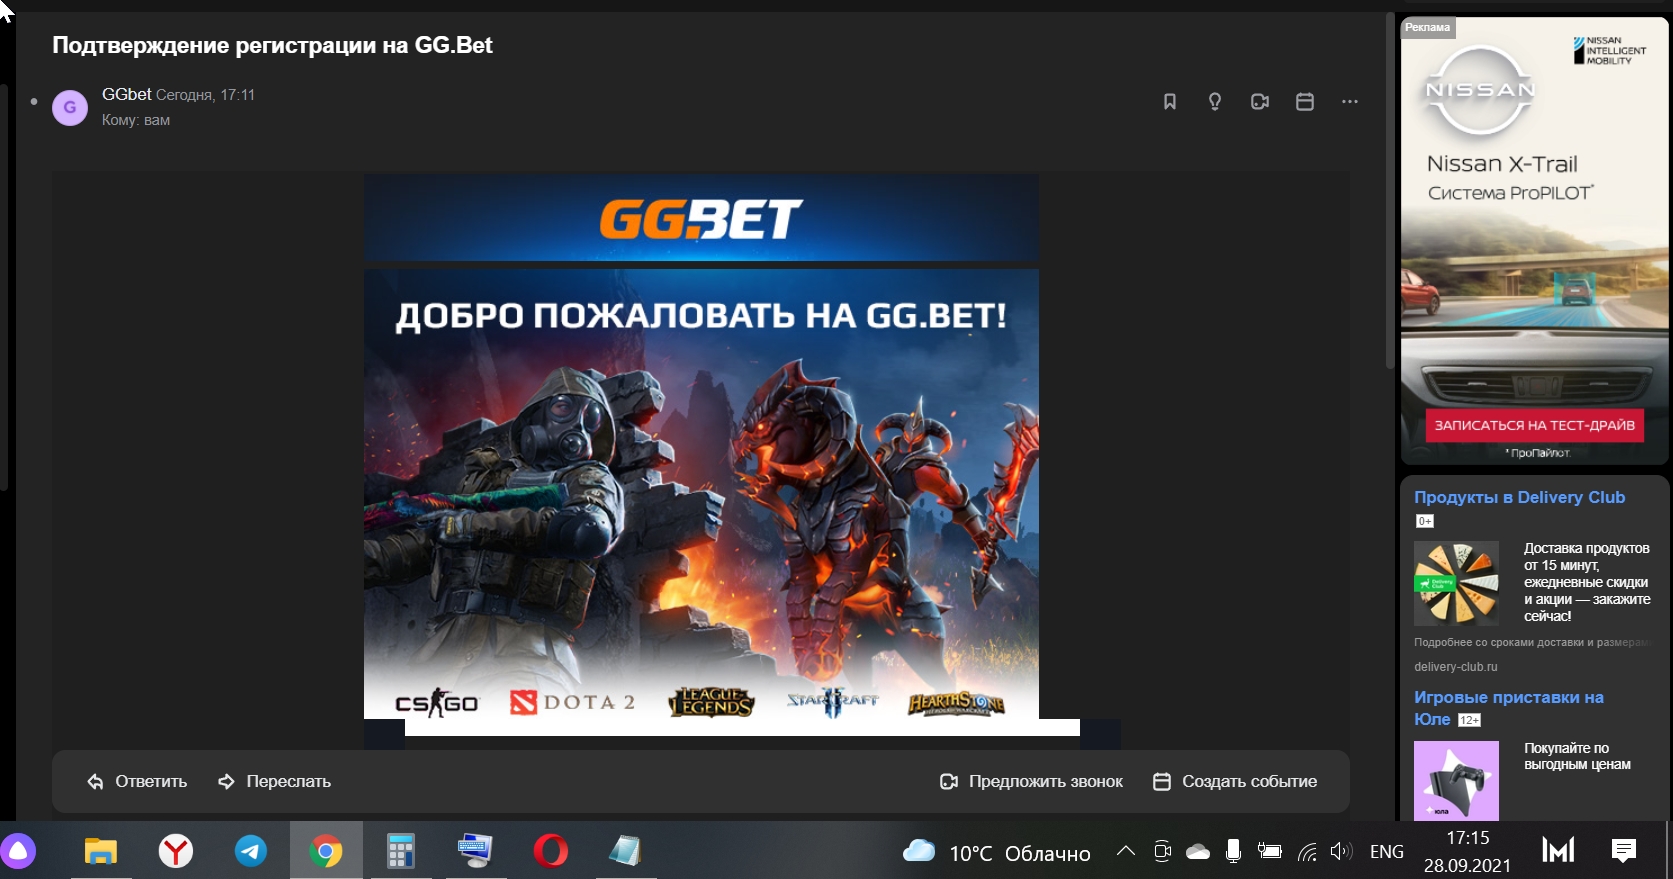Image resolution: width=1673 pixels, height=879 pixels.
Task: Click the video call icon in the email header
Action: pos(1260,102)
